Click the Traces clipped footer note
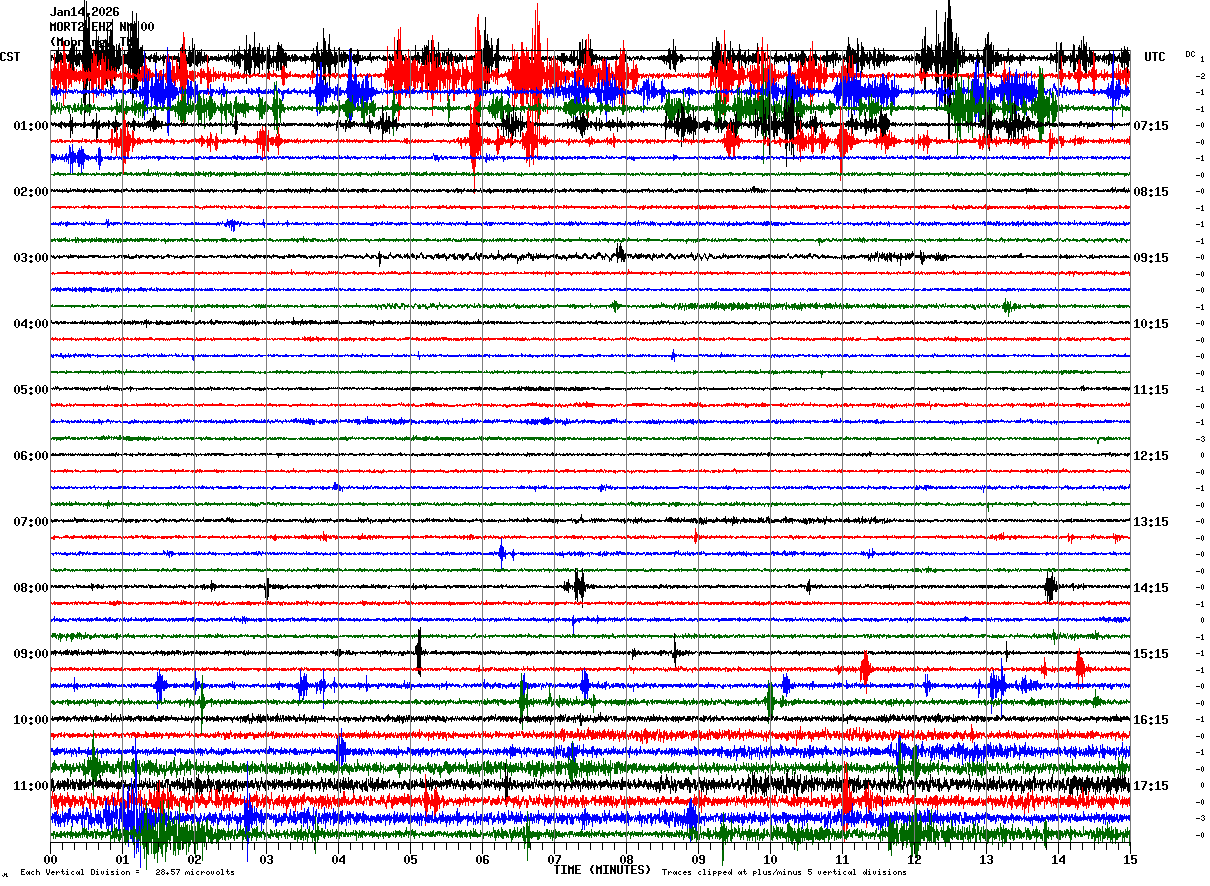The height and width of the screenshot is (886, 1210). click(x=784, y=872)
